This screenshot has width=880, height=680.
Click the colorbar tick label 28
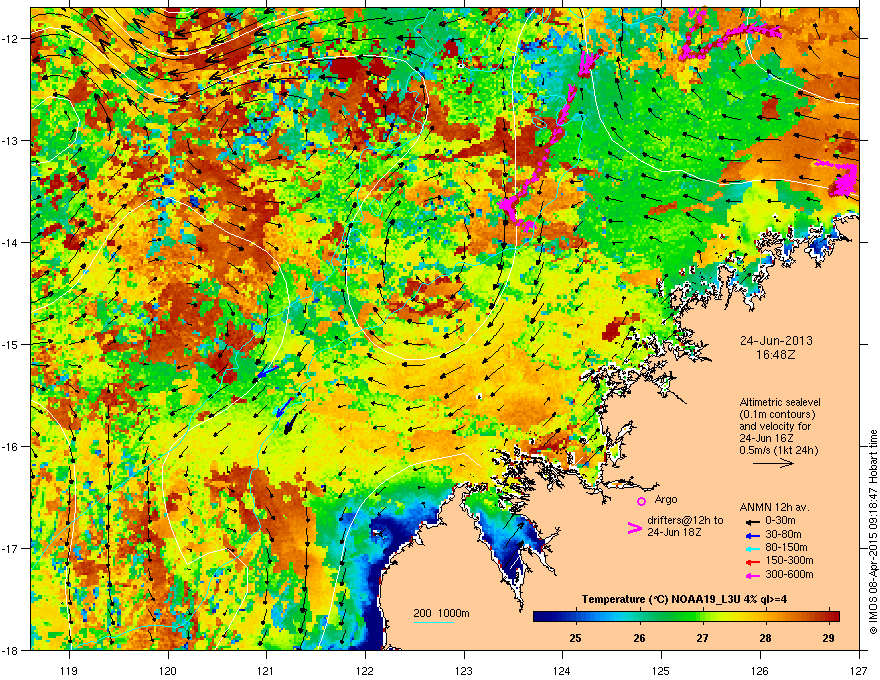[x=766, y=638]
